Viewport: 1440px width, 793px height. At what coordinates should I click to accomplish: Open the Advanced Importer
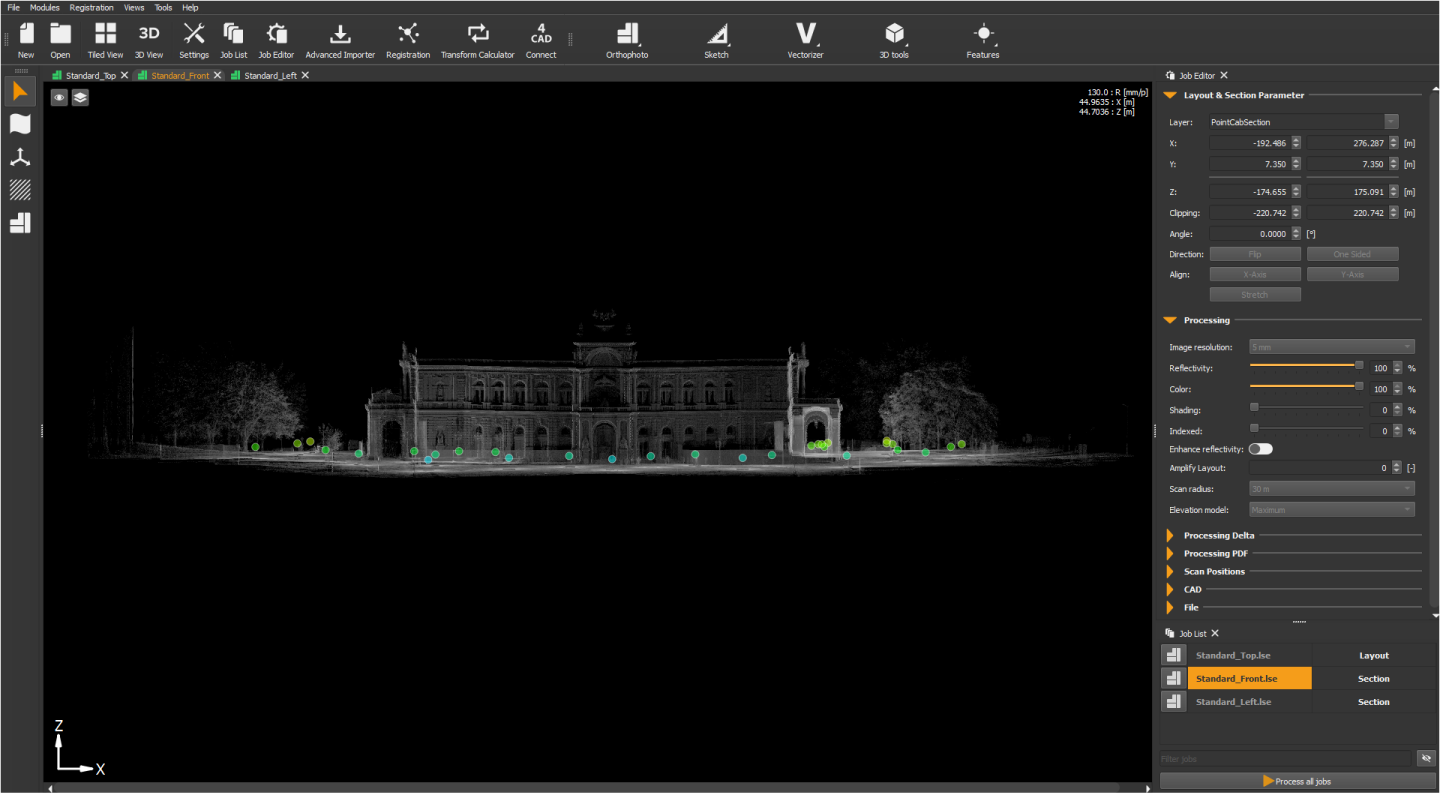point(340,40)
